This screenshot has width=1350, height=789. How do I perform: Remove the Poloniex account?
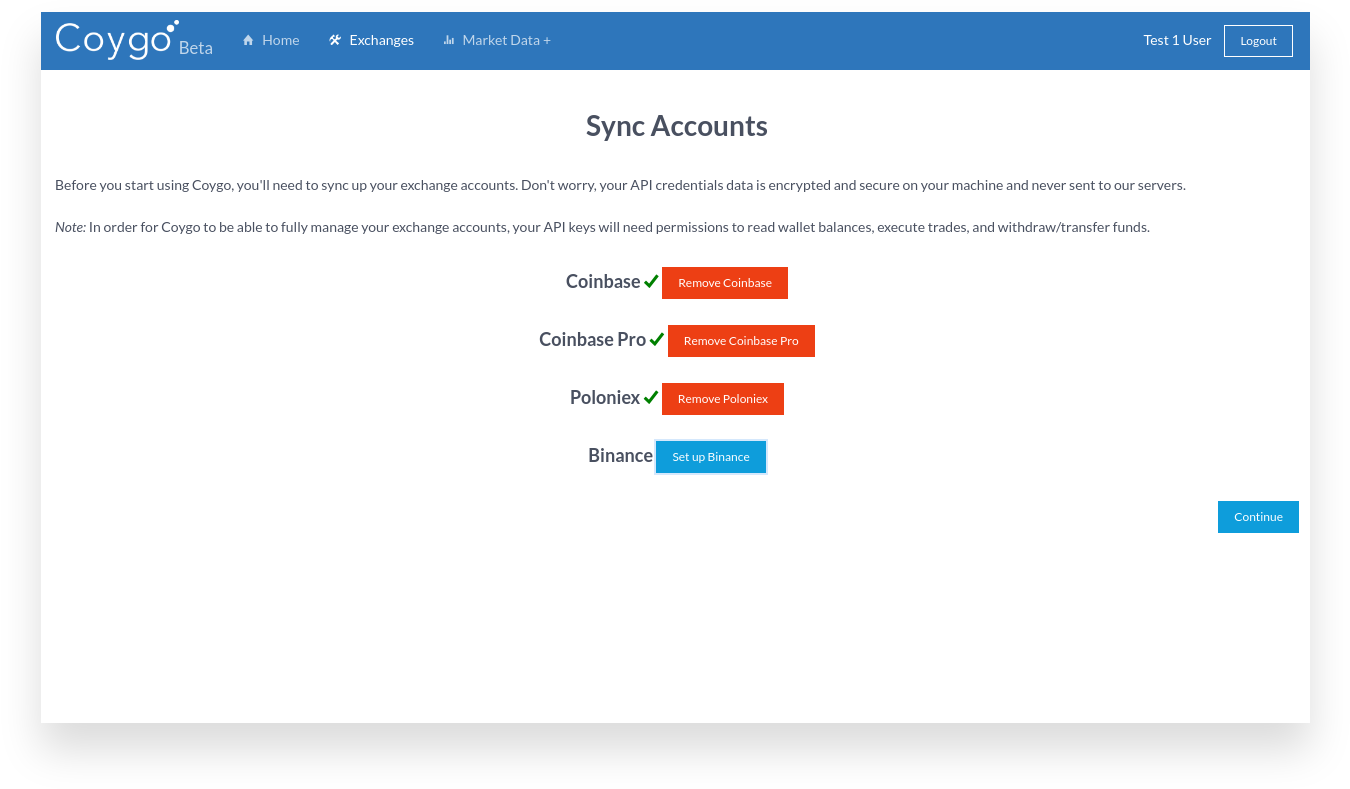point(723,399)
